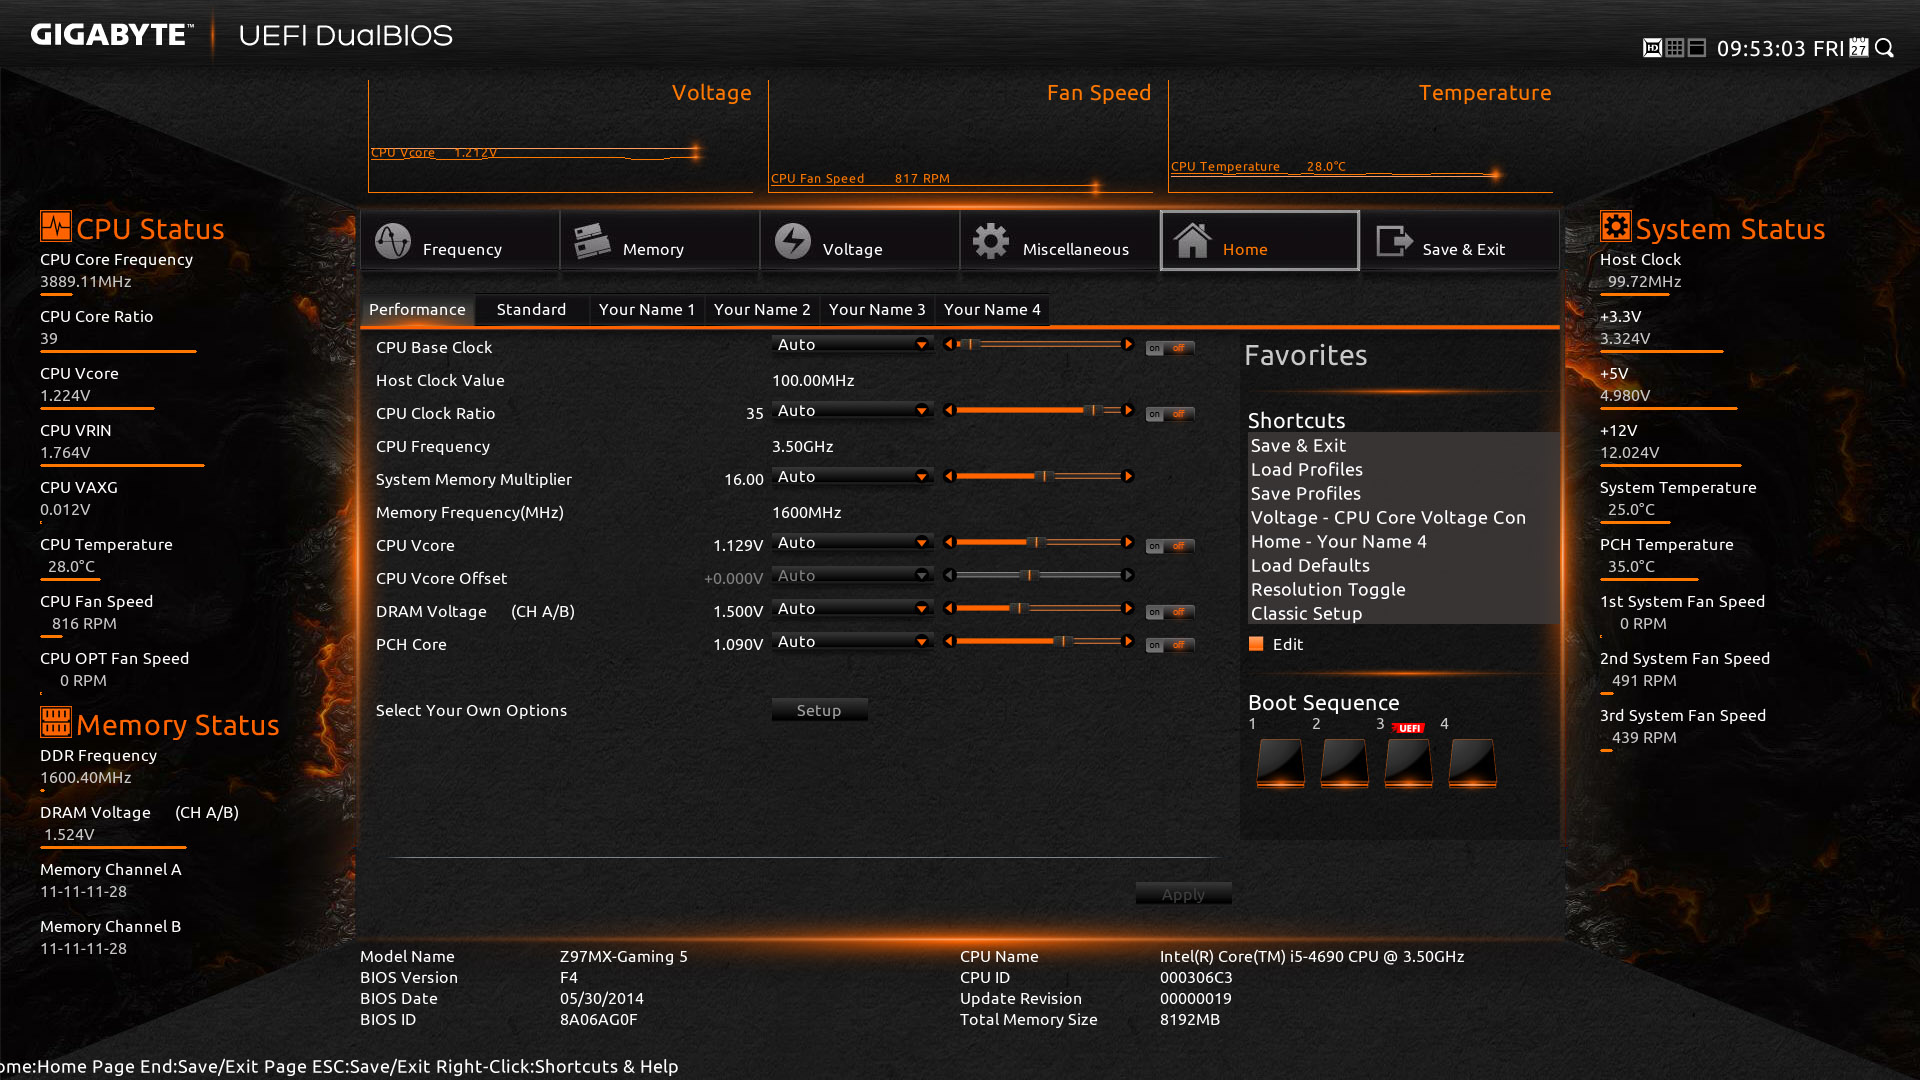Click the Home house icon in main navigation
1920x1080 pixels.
(1192, 241)
